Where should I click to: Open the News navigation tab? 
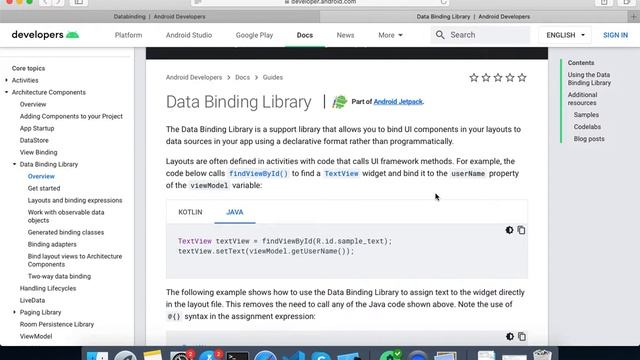click(x=345, y=35)
